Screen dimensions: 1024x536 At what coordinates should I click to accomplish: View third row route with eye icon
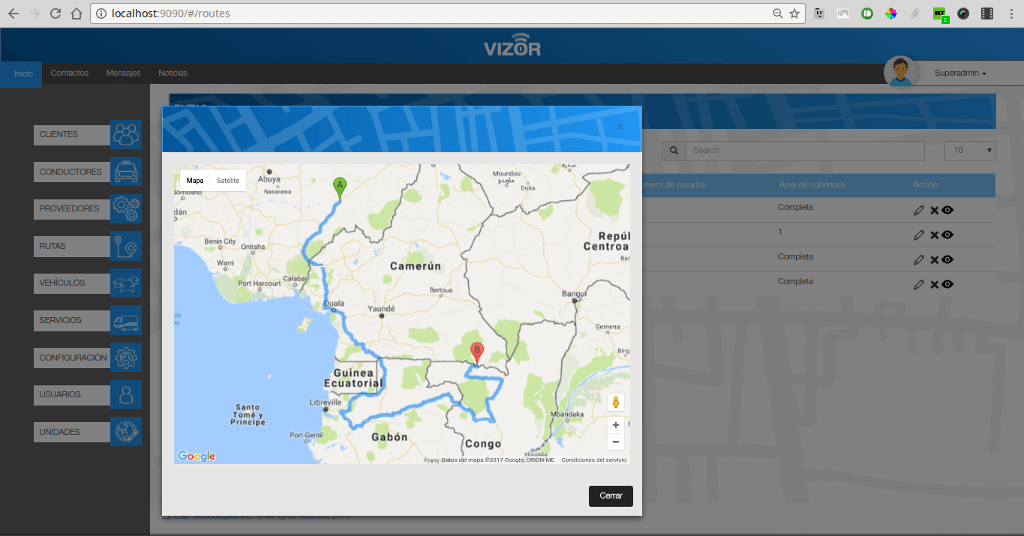(948, 260)
